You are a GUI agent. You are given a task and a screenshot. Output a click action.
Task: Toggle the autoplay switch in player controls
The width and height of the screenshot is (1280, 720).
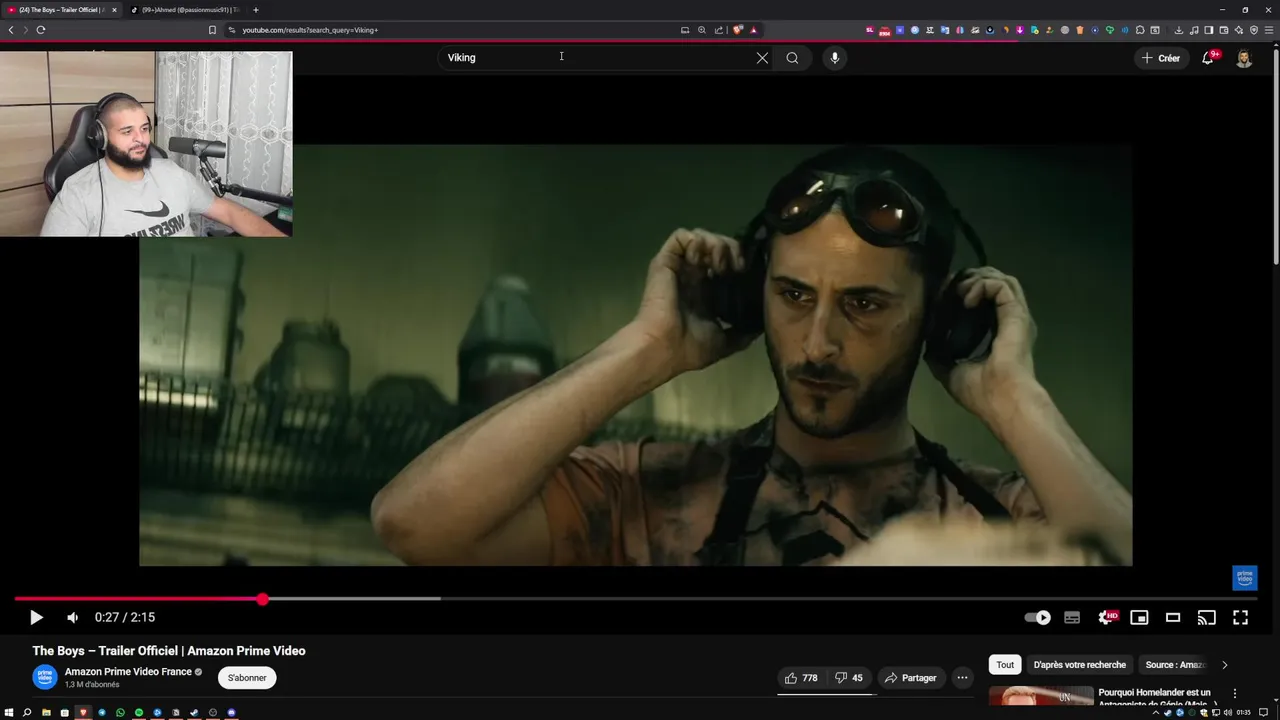coord(1038,618)
